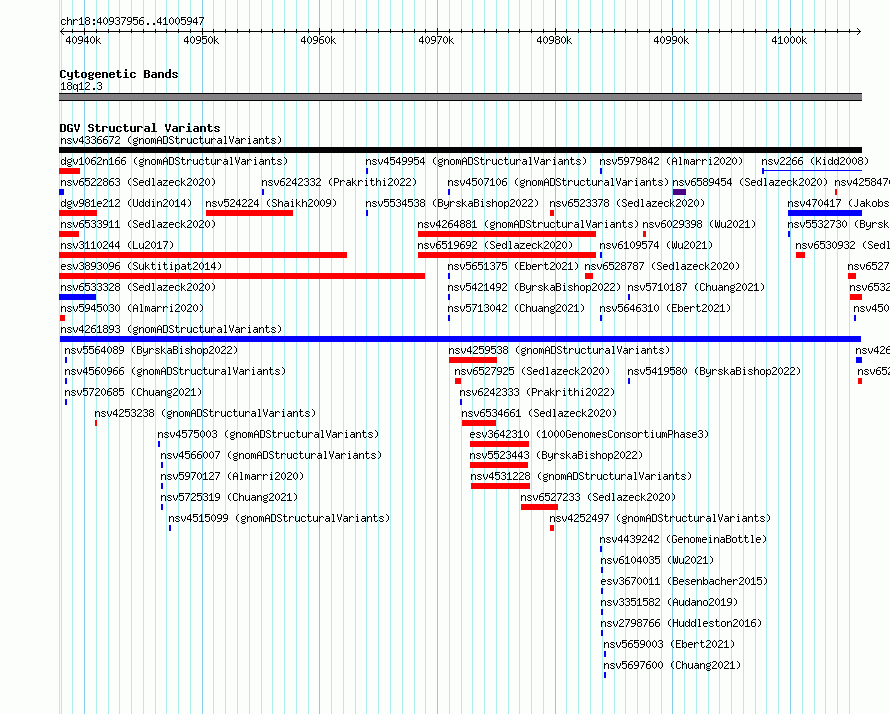Viewport: 890px width, 714px height.
Task: Open nsv4261893 gnomADStructuralVariants label
Action: [171, 329]
